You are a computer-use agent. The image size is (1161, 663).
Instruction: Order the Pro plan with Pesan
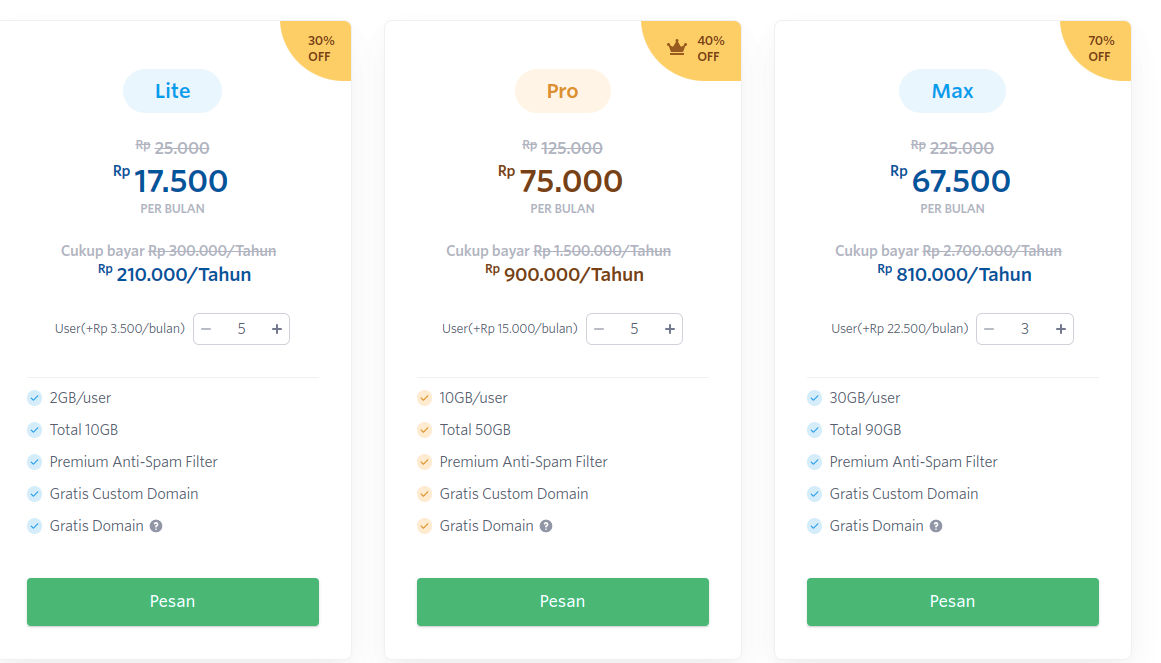click(x=562, y=602)
